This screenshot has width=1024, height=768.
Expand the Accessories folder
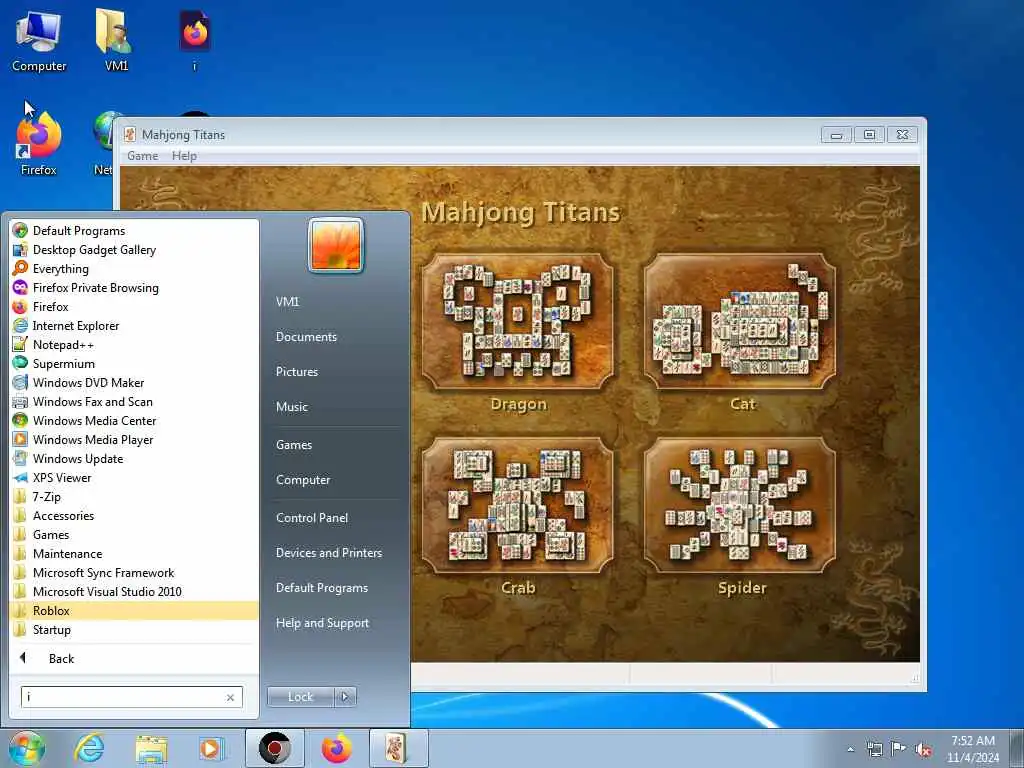(134, 515)
